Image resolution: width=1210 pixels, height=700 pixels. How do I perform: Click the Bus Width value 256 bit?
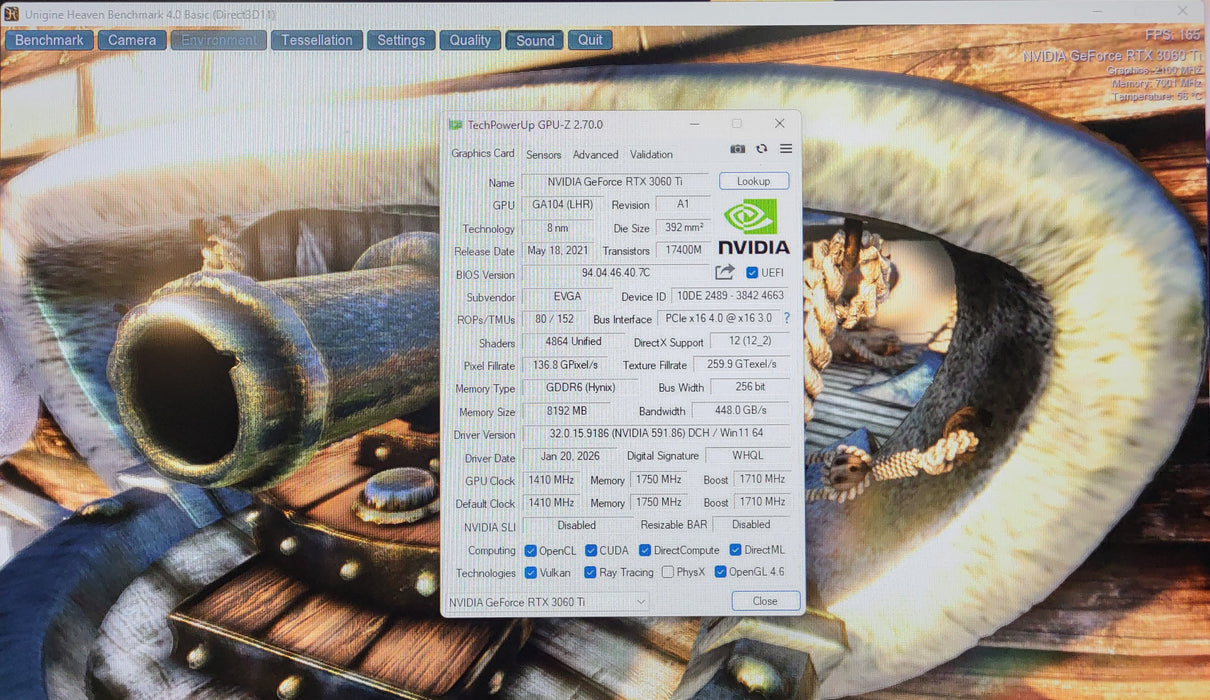(749, 387)
